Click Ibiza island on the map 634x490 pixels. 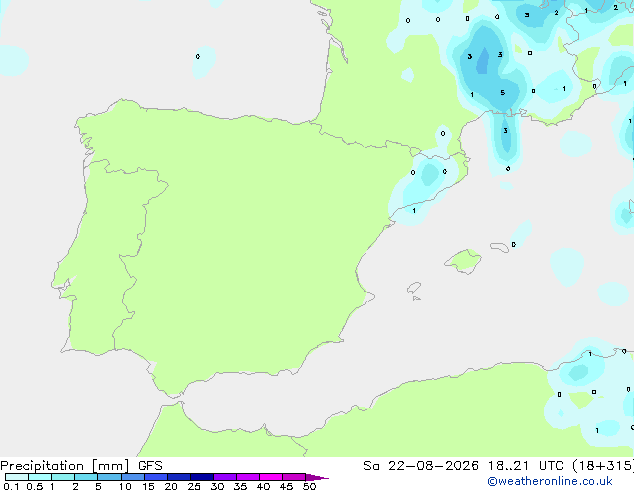tap(414, 288)
